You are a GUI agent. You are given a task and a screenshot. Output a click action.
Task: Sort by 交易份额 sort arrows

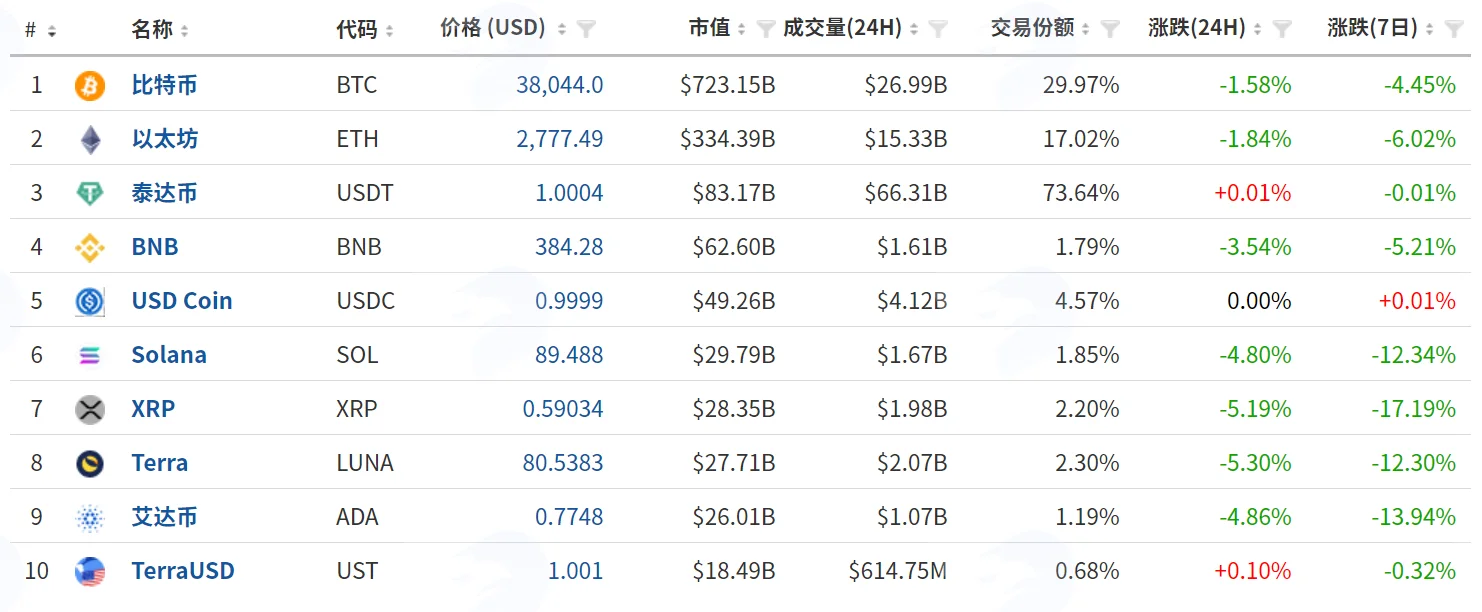1086,31
